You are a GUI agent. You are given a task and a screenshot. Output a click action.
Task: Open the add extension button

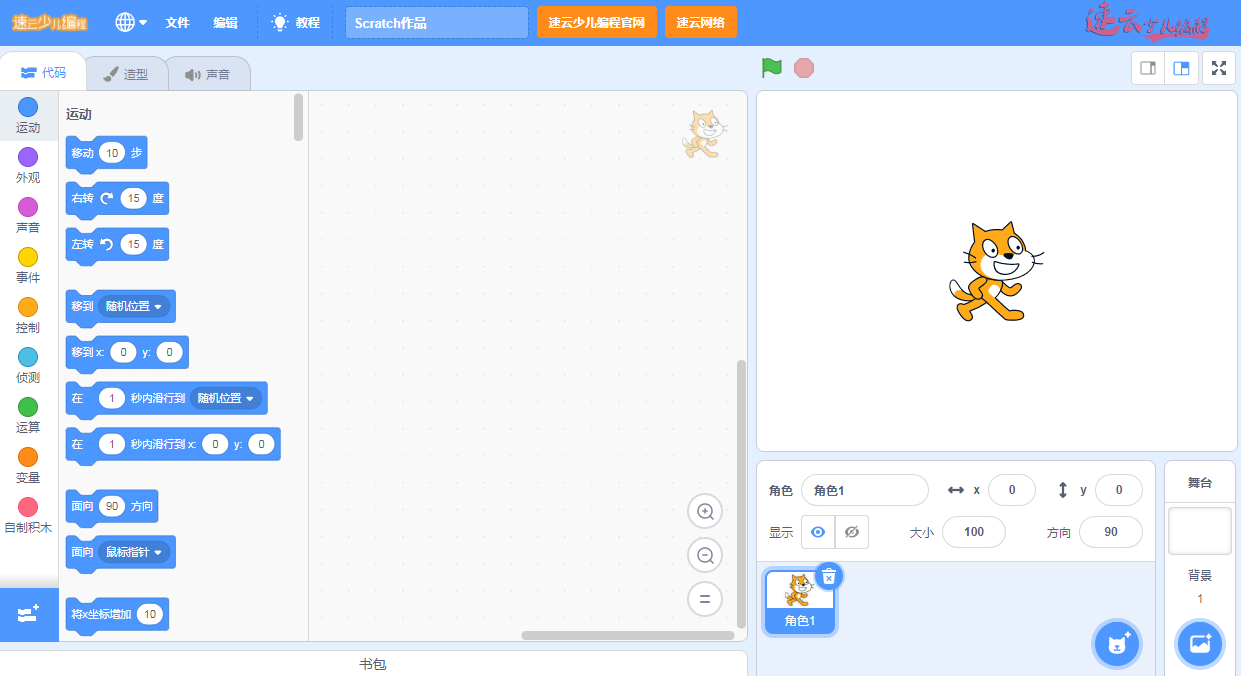point(28,614)
